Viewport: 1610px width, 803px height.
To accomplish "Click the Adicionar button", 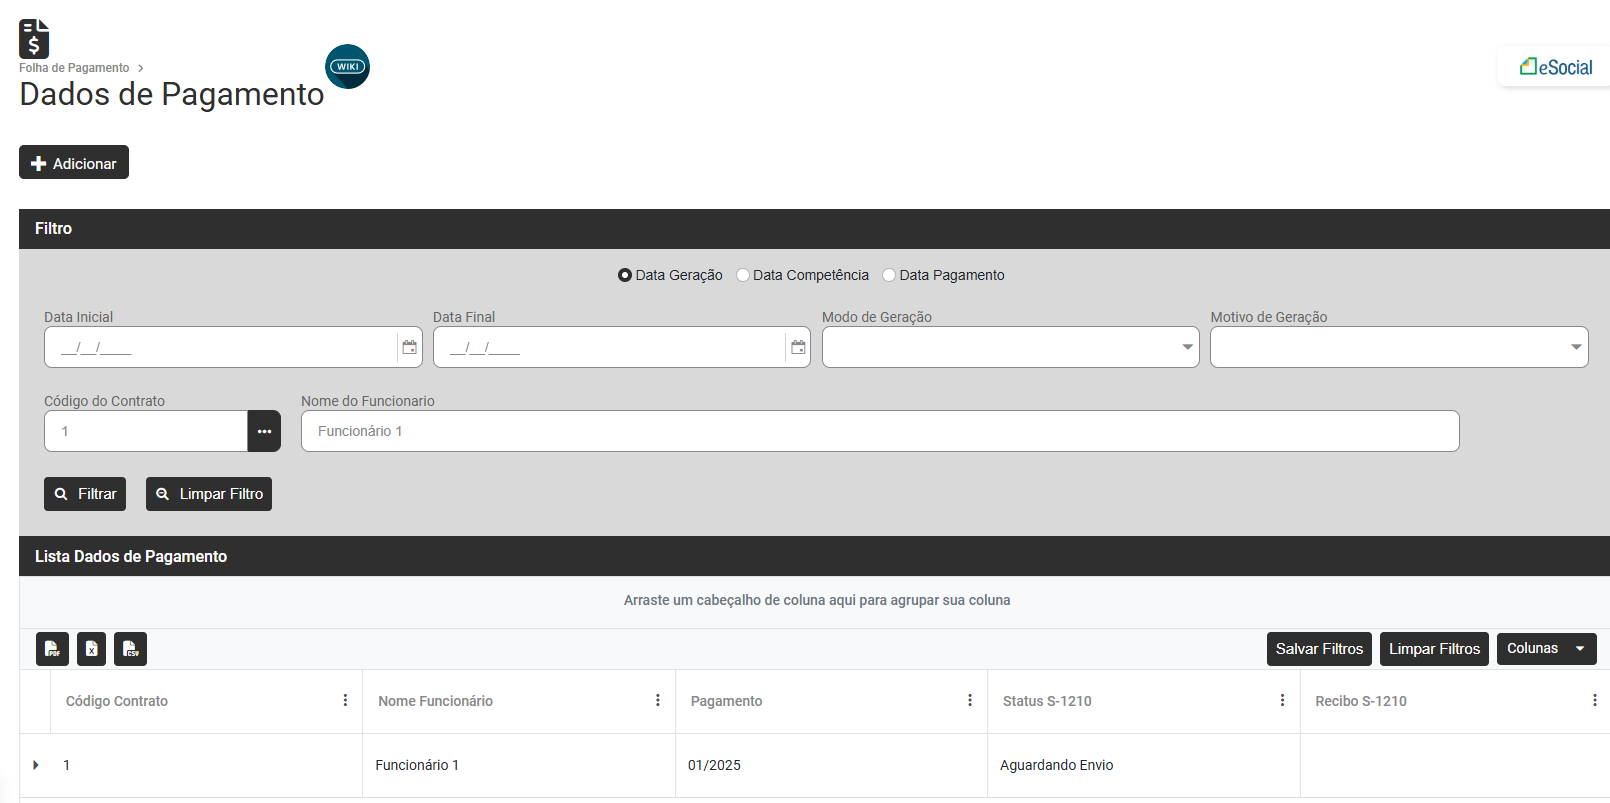I will coord(74,163).
